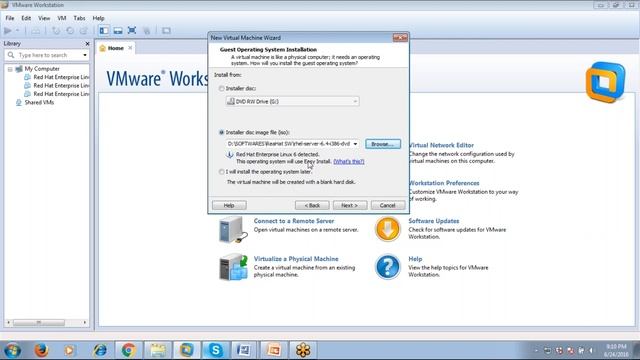This screenshot has width=640, height=360.
Task: Click the Help question mark icon
Action: click(387, 267)
